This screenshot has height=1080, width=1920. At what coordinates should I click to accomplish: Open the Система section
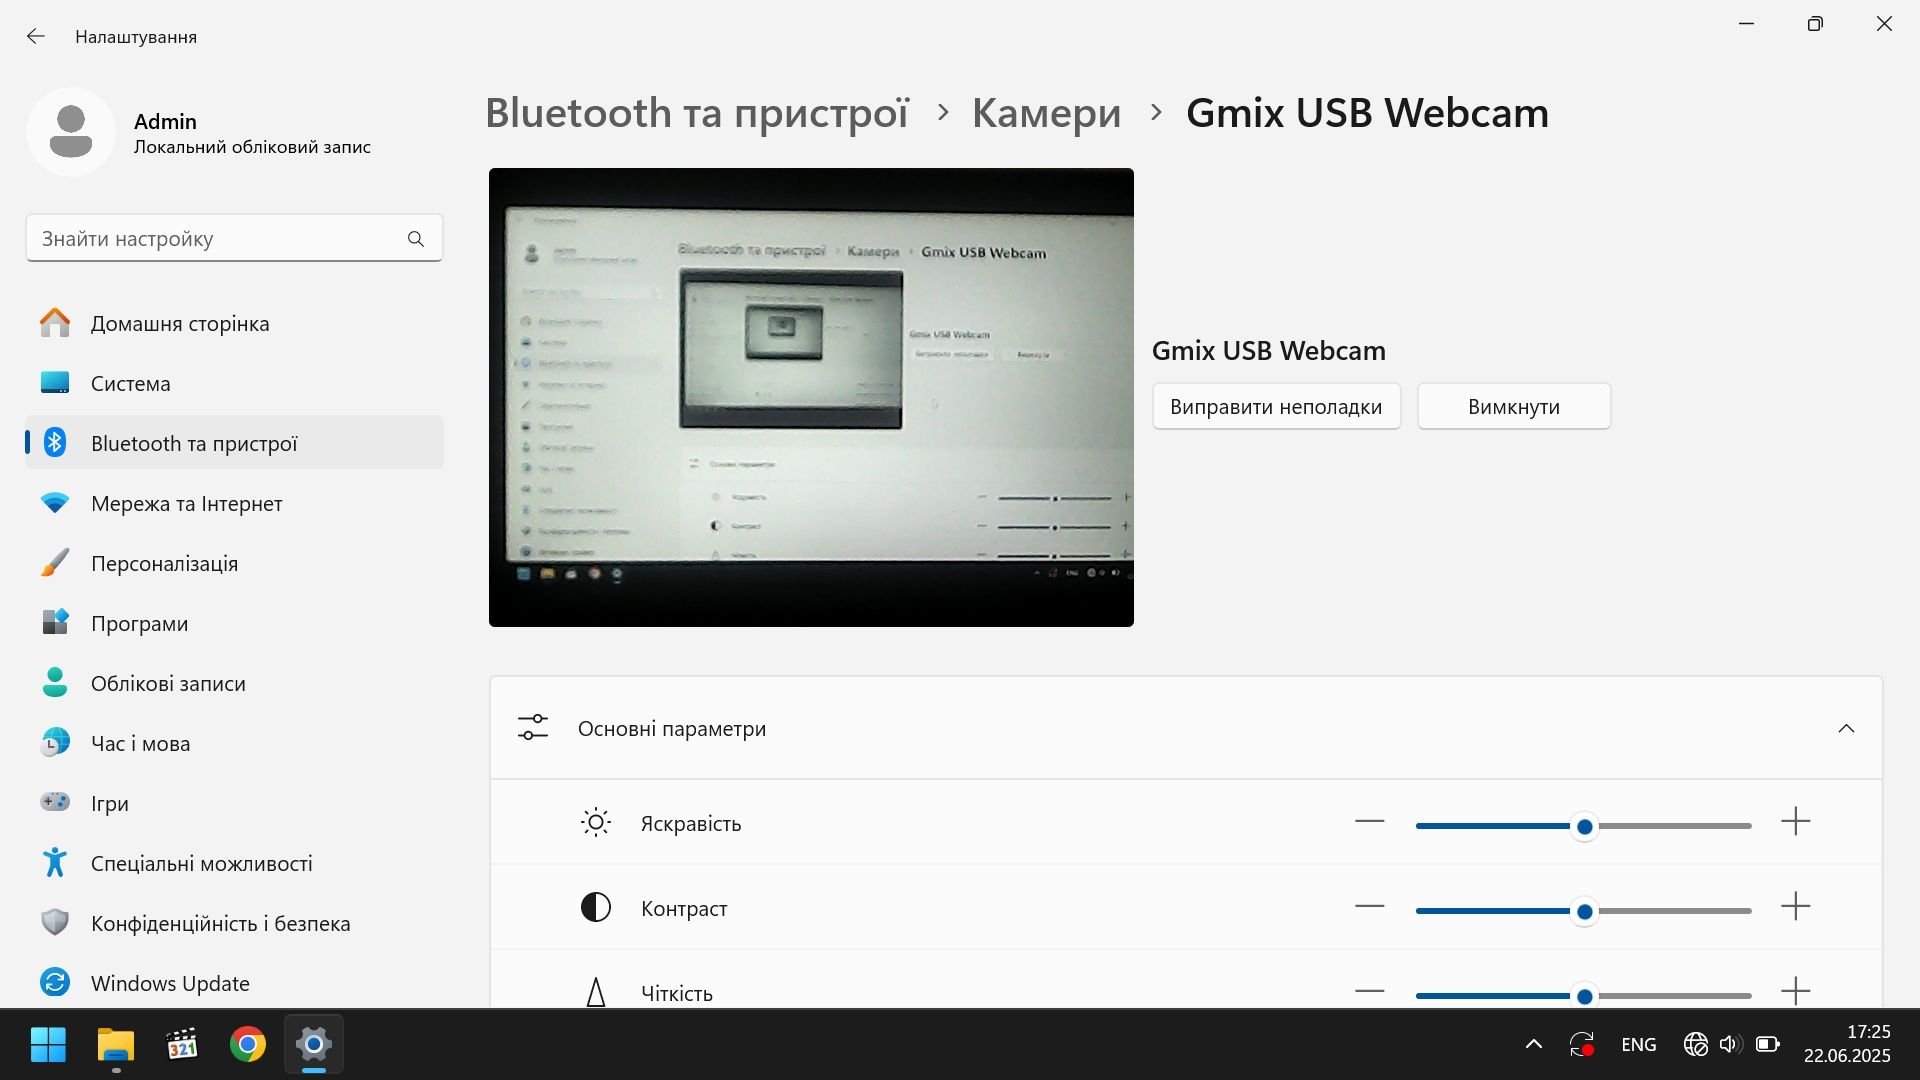[234, 383]
